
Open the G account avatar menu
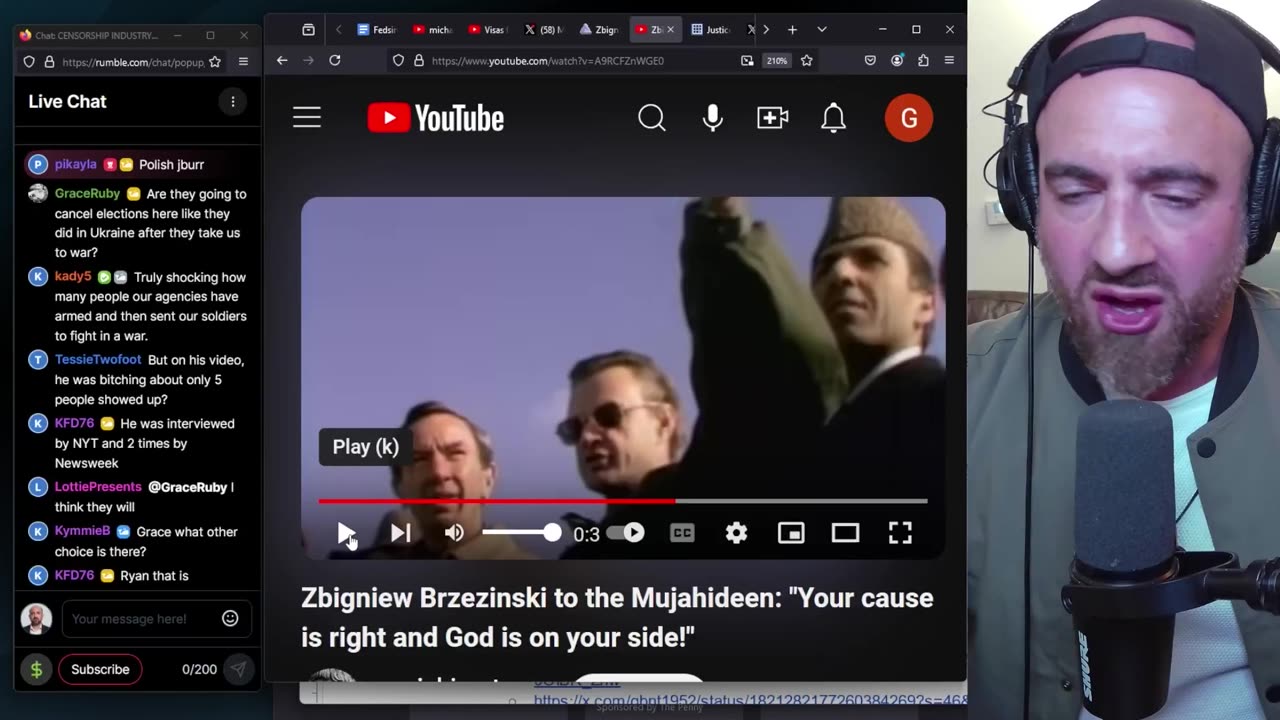point(909,118)
